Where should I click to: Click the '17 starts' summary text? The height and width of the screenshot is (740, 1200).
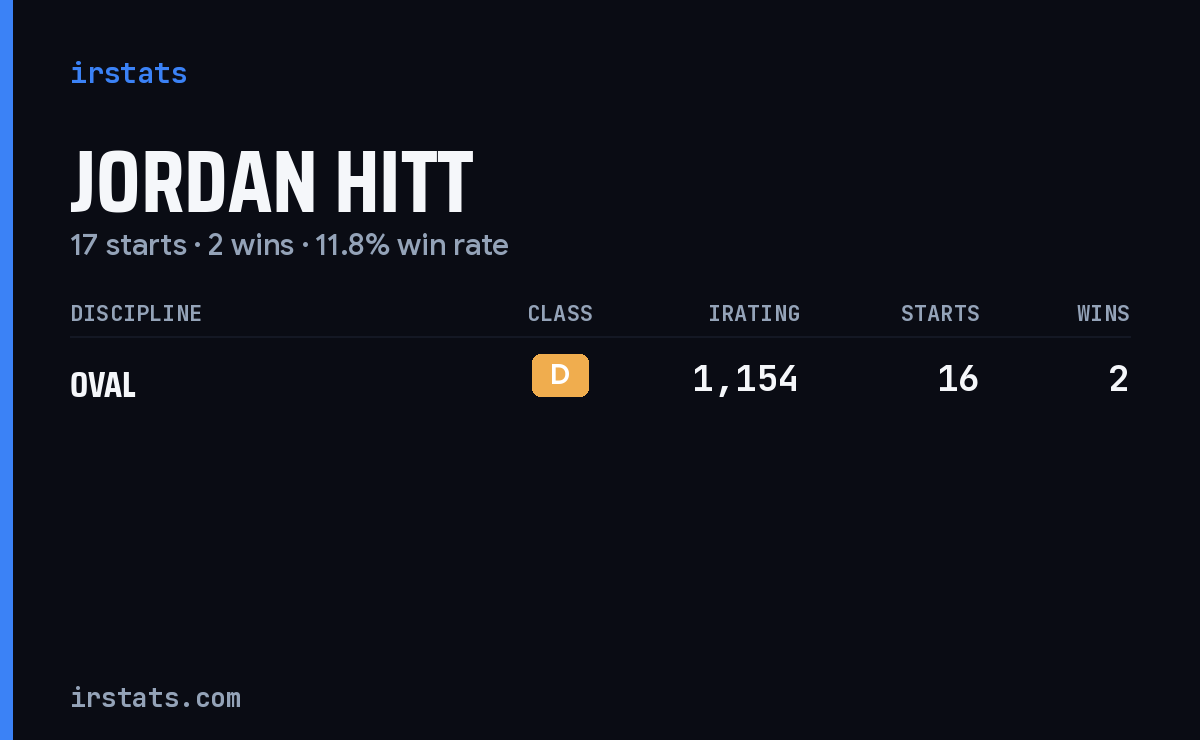pyautogui.click(x=128, y=245)
